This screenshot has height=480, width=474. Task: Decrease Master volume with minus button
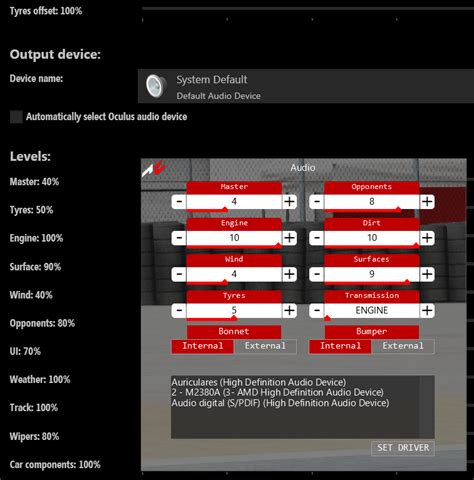coord(179,202)
